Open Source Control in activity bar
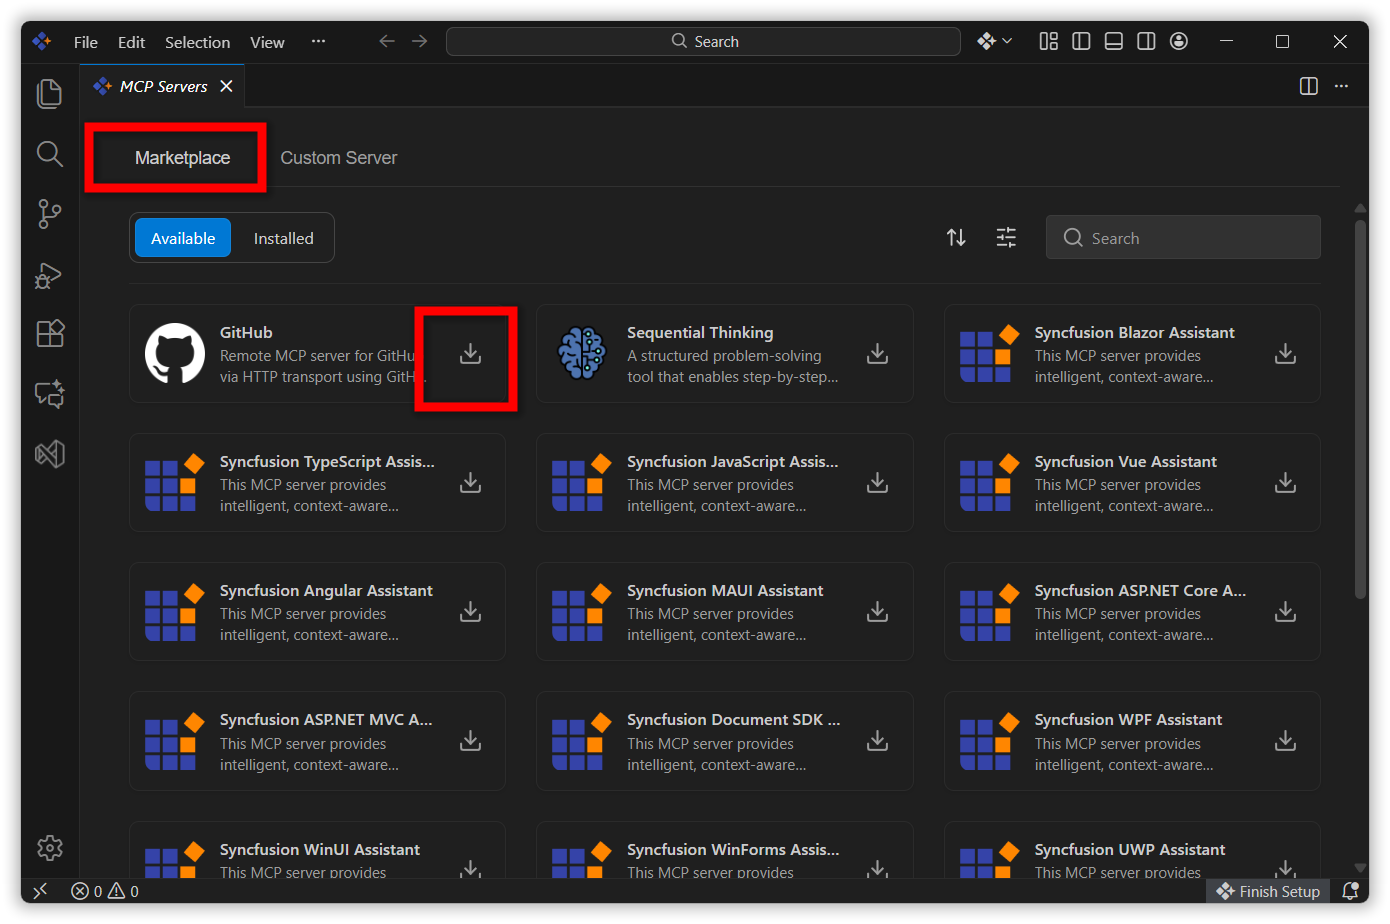This screenshot has height=924, width=1390. (49, 213)
